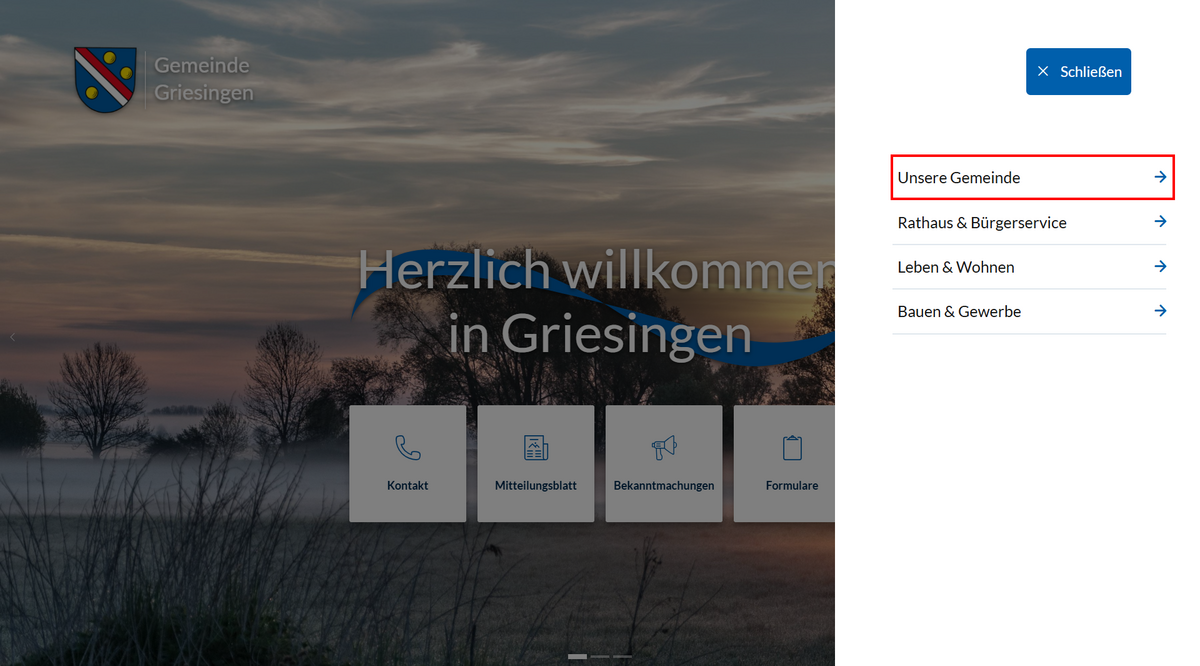Image resolution: width=1200 pixels, height=666 pixels.
Task: Expand Leben & Wohnen via its arrow
Action: tap(1160, 266)
